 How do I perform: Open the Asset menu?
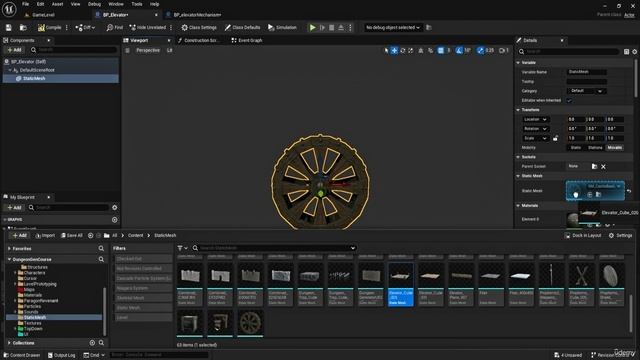57,4
